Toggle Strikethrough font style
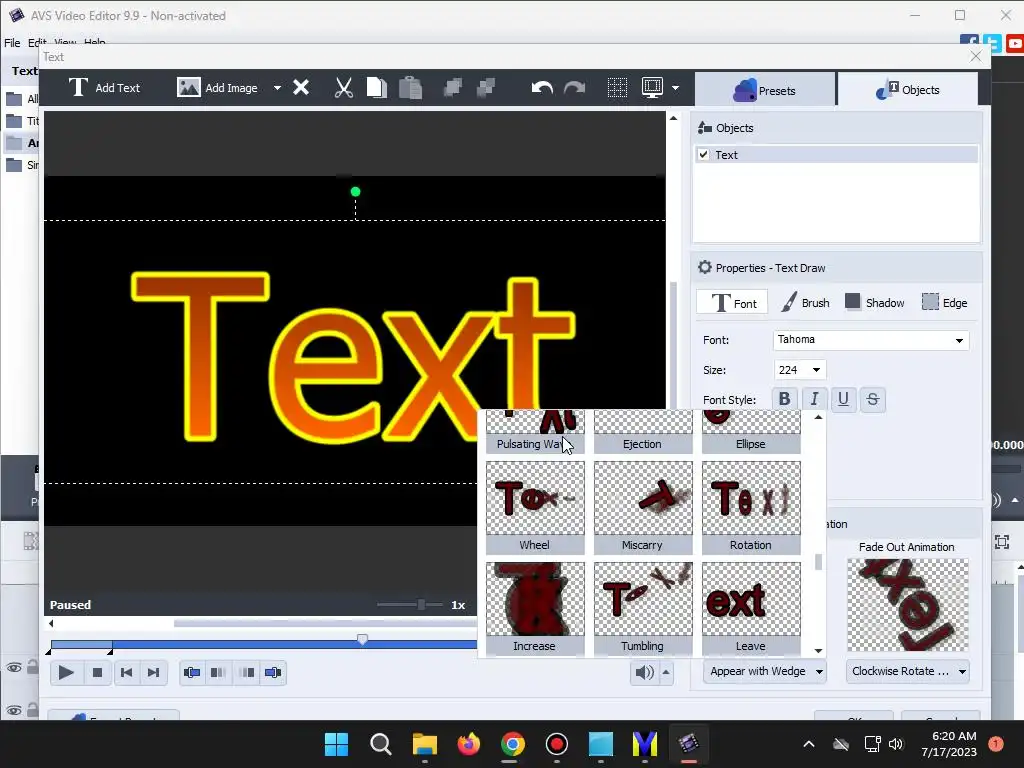This screenshot has width=1024, height=768. click(x=872, y=399)
